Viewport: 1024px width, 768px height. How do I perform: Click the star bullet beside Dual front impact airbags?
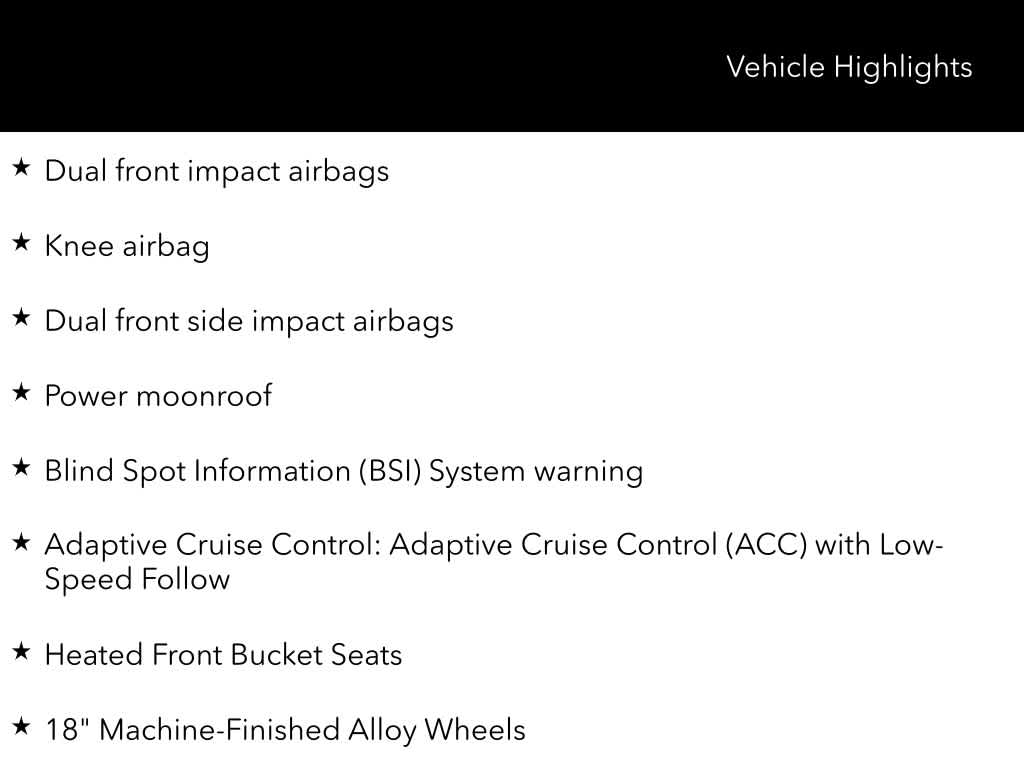(x=21, y=168)
